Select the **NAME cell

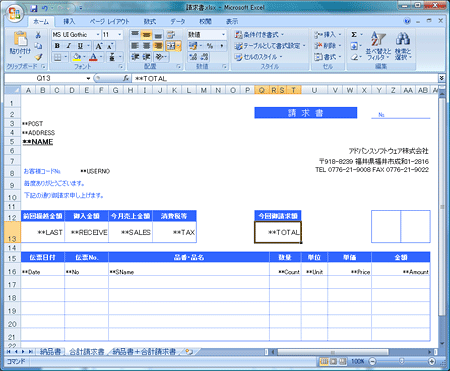coord(38,142)
